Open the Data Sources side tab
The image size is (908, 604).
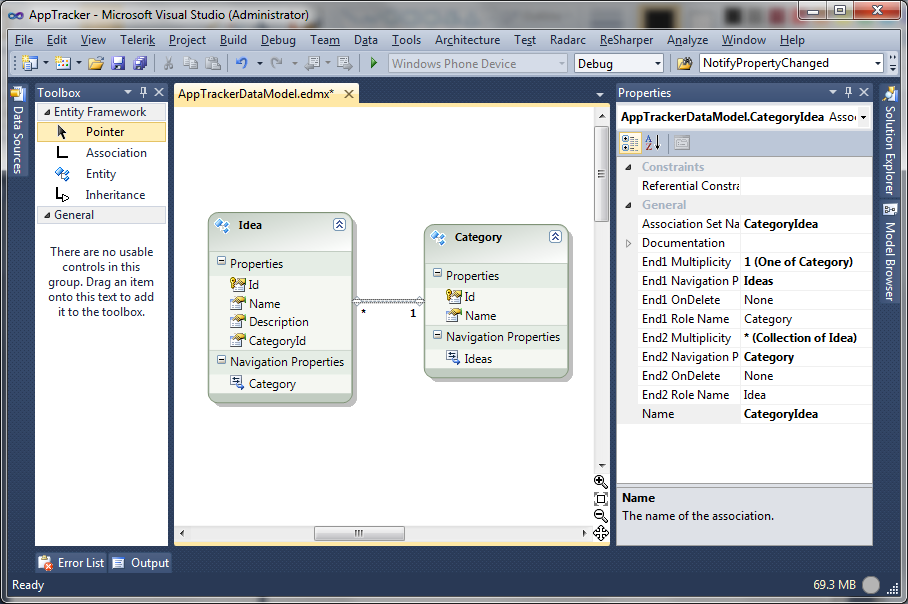tap(18, 130)
